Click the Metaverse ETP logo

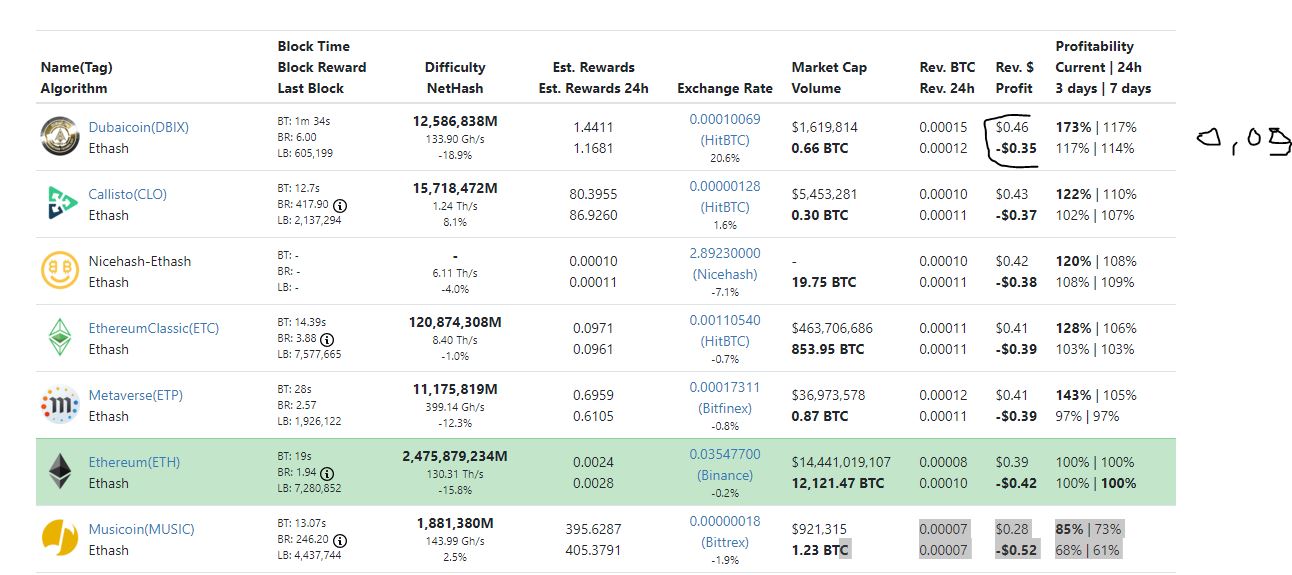pos(60,404)
